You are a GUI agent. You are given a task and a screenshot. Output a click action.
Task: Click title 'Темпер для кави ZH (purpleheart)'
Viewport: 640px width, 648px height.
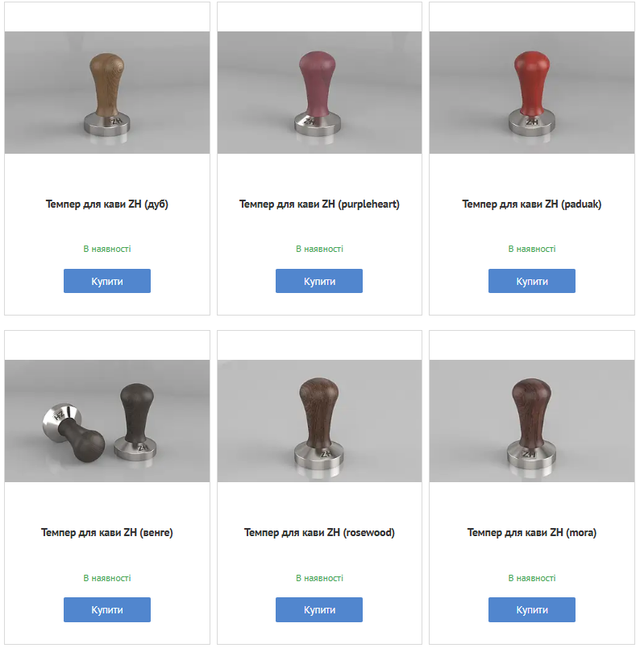pyautogui.click(x=319, y=204)
